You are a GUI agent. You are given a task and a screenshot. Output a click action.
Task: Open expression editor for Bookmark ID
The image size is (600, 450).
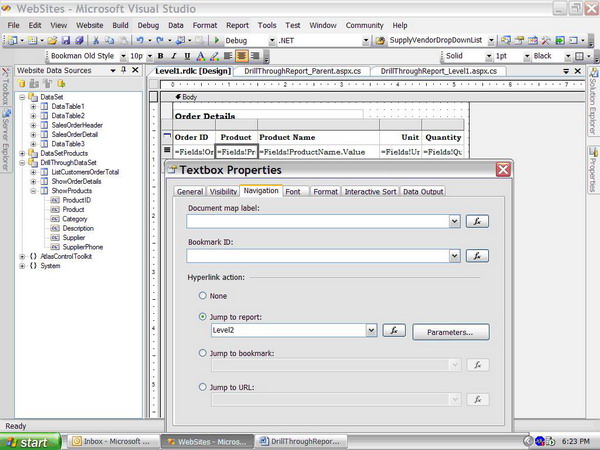point(477,256)
